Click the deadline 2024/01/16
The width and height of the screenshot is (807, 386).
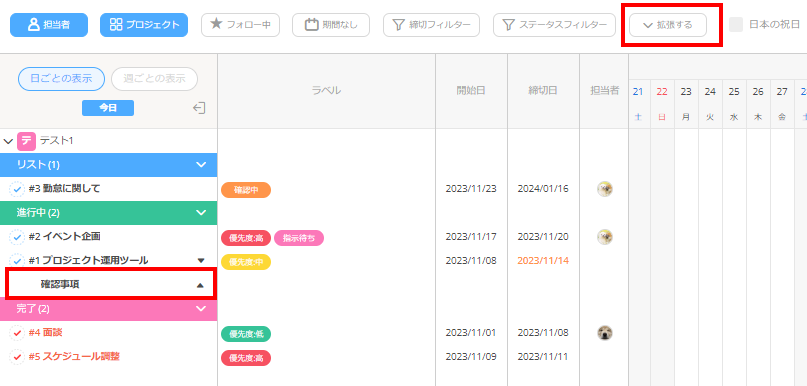[x=543, y=188]
